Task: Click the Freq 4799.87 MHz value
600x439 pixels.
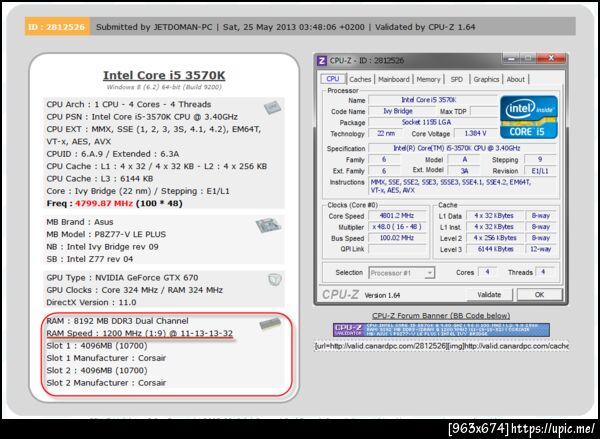Action: point(104,204)
